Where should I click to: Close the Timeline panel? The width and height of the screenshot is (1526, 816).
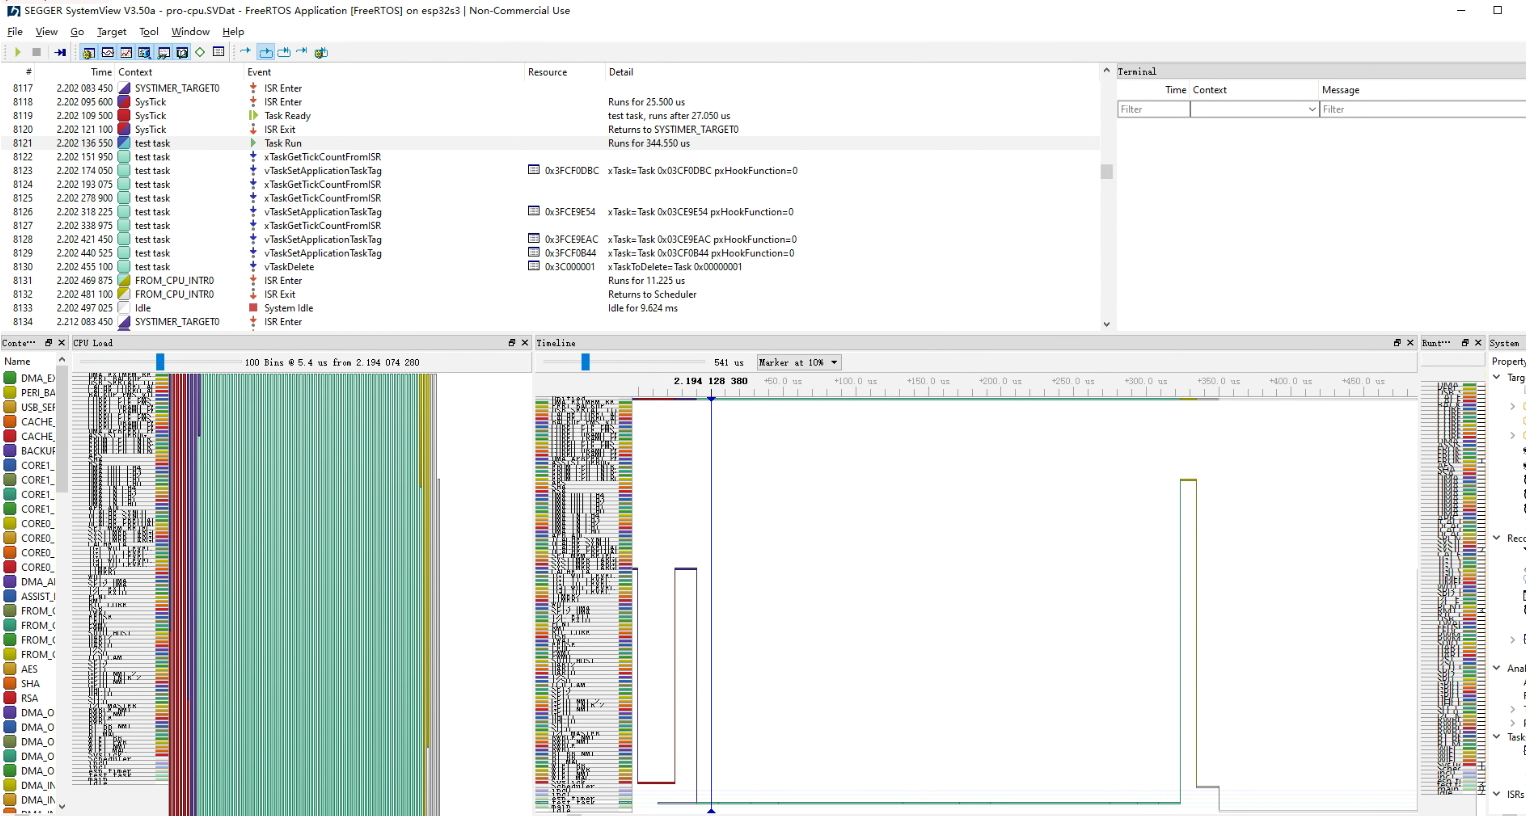pos(1410,343)
